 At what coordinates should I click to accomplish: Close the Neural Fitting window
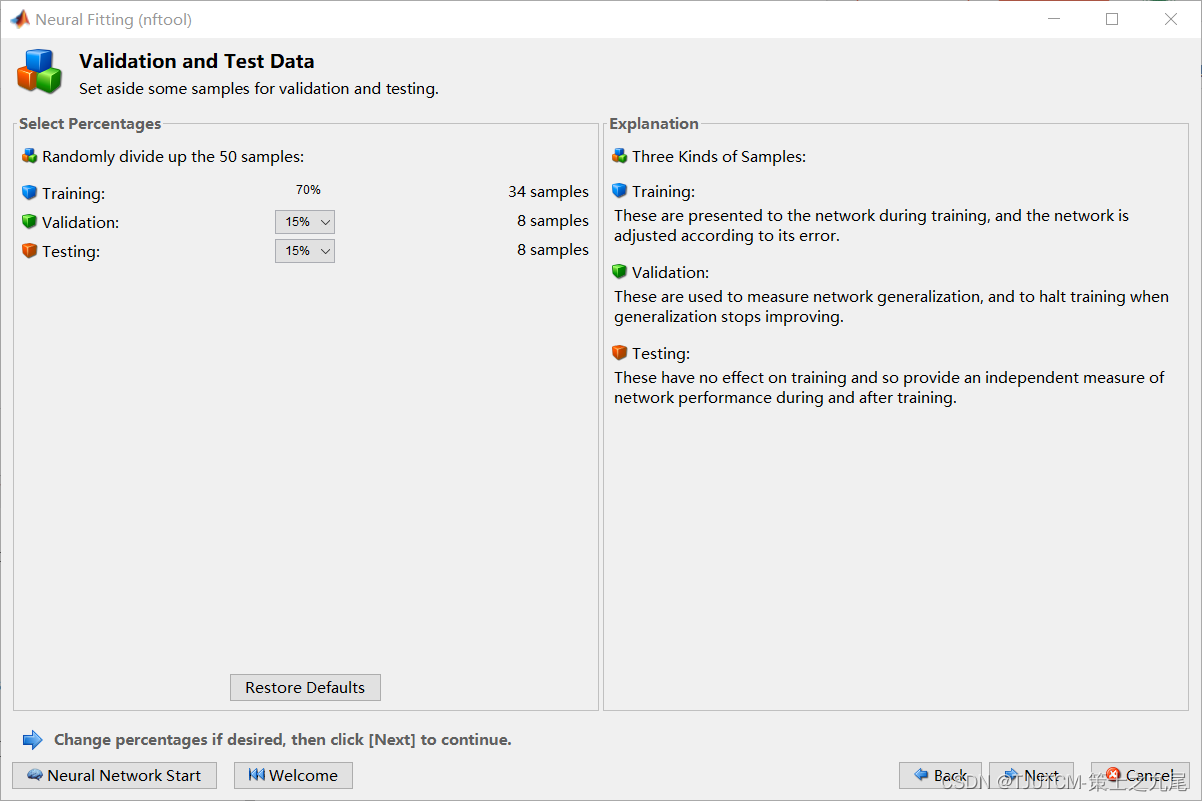1171,19
